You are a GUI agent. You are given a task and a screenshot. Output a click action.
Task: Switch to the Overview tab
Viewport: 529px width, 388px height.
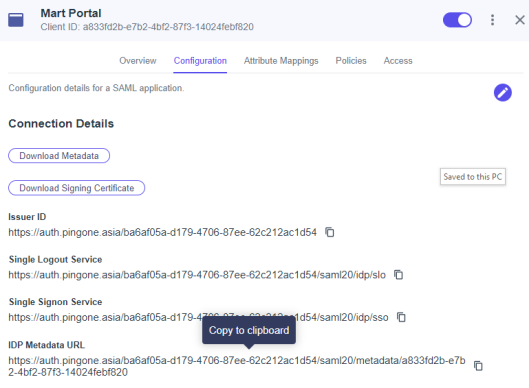[138, 61]
